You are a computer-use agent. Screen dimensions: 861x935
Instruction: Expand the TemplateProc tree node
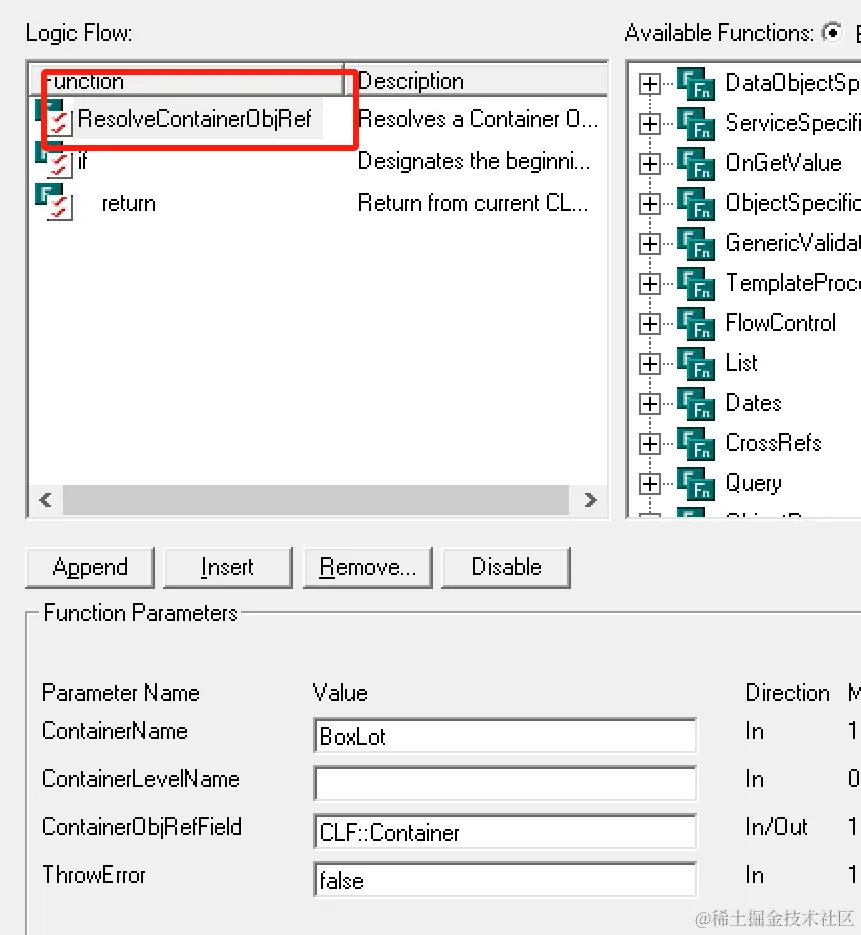pos(649,284)
